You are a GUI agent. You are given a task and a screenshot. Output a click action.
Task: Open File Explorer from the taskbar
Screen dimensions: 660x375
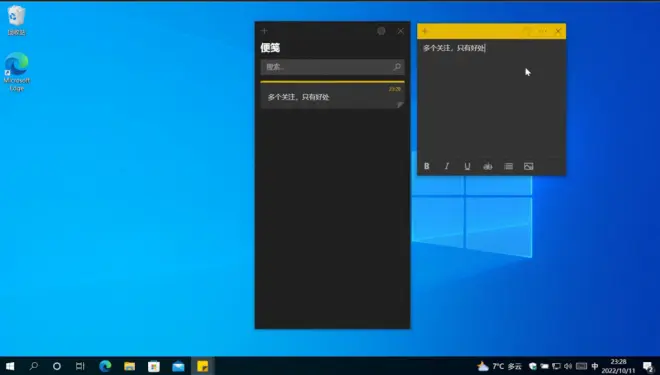(130, 366)
